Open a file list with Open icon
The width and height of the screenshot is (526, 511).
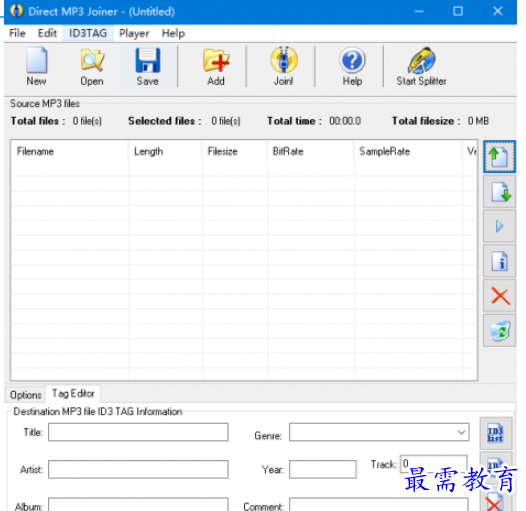click(x=92, y=66)
